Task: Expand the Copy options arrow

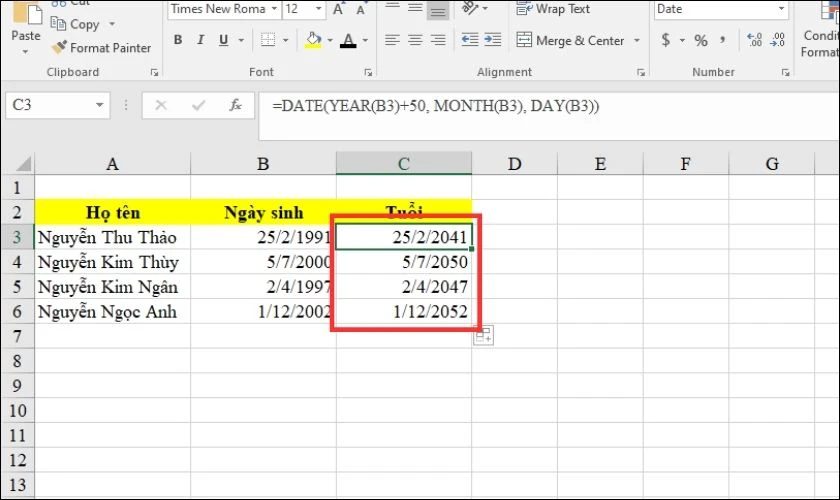Action: 112,24
